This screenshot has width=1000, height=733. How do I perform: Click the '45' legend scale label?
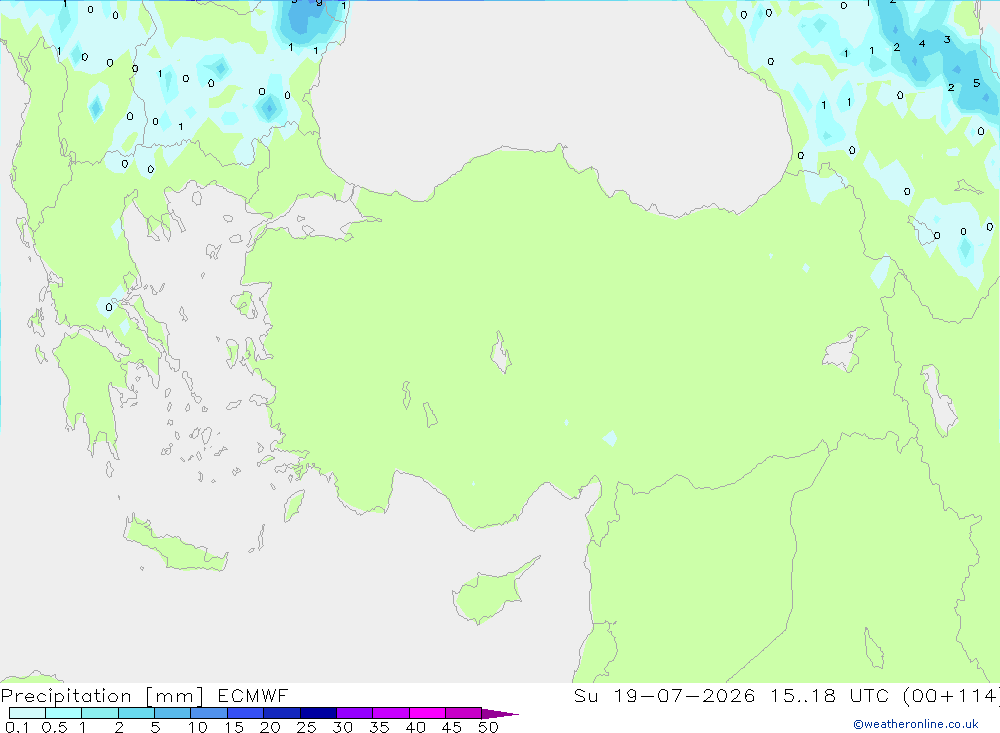click(452, 727)
